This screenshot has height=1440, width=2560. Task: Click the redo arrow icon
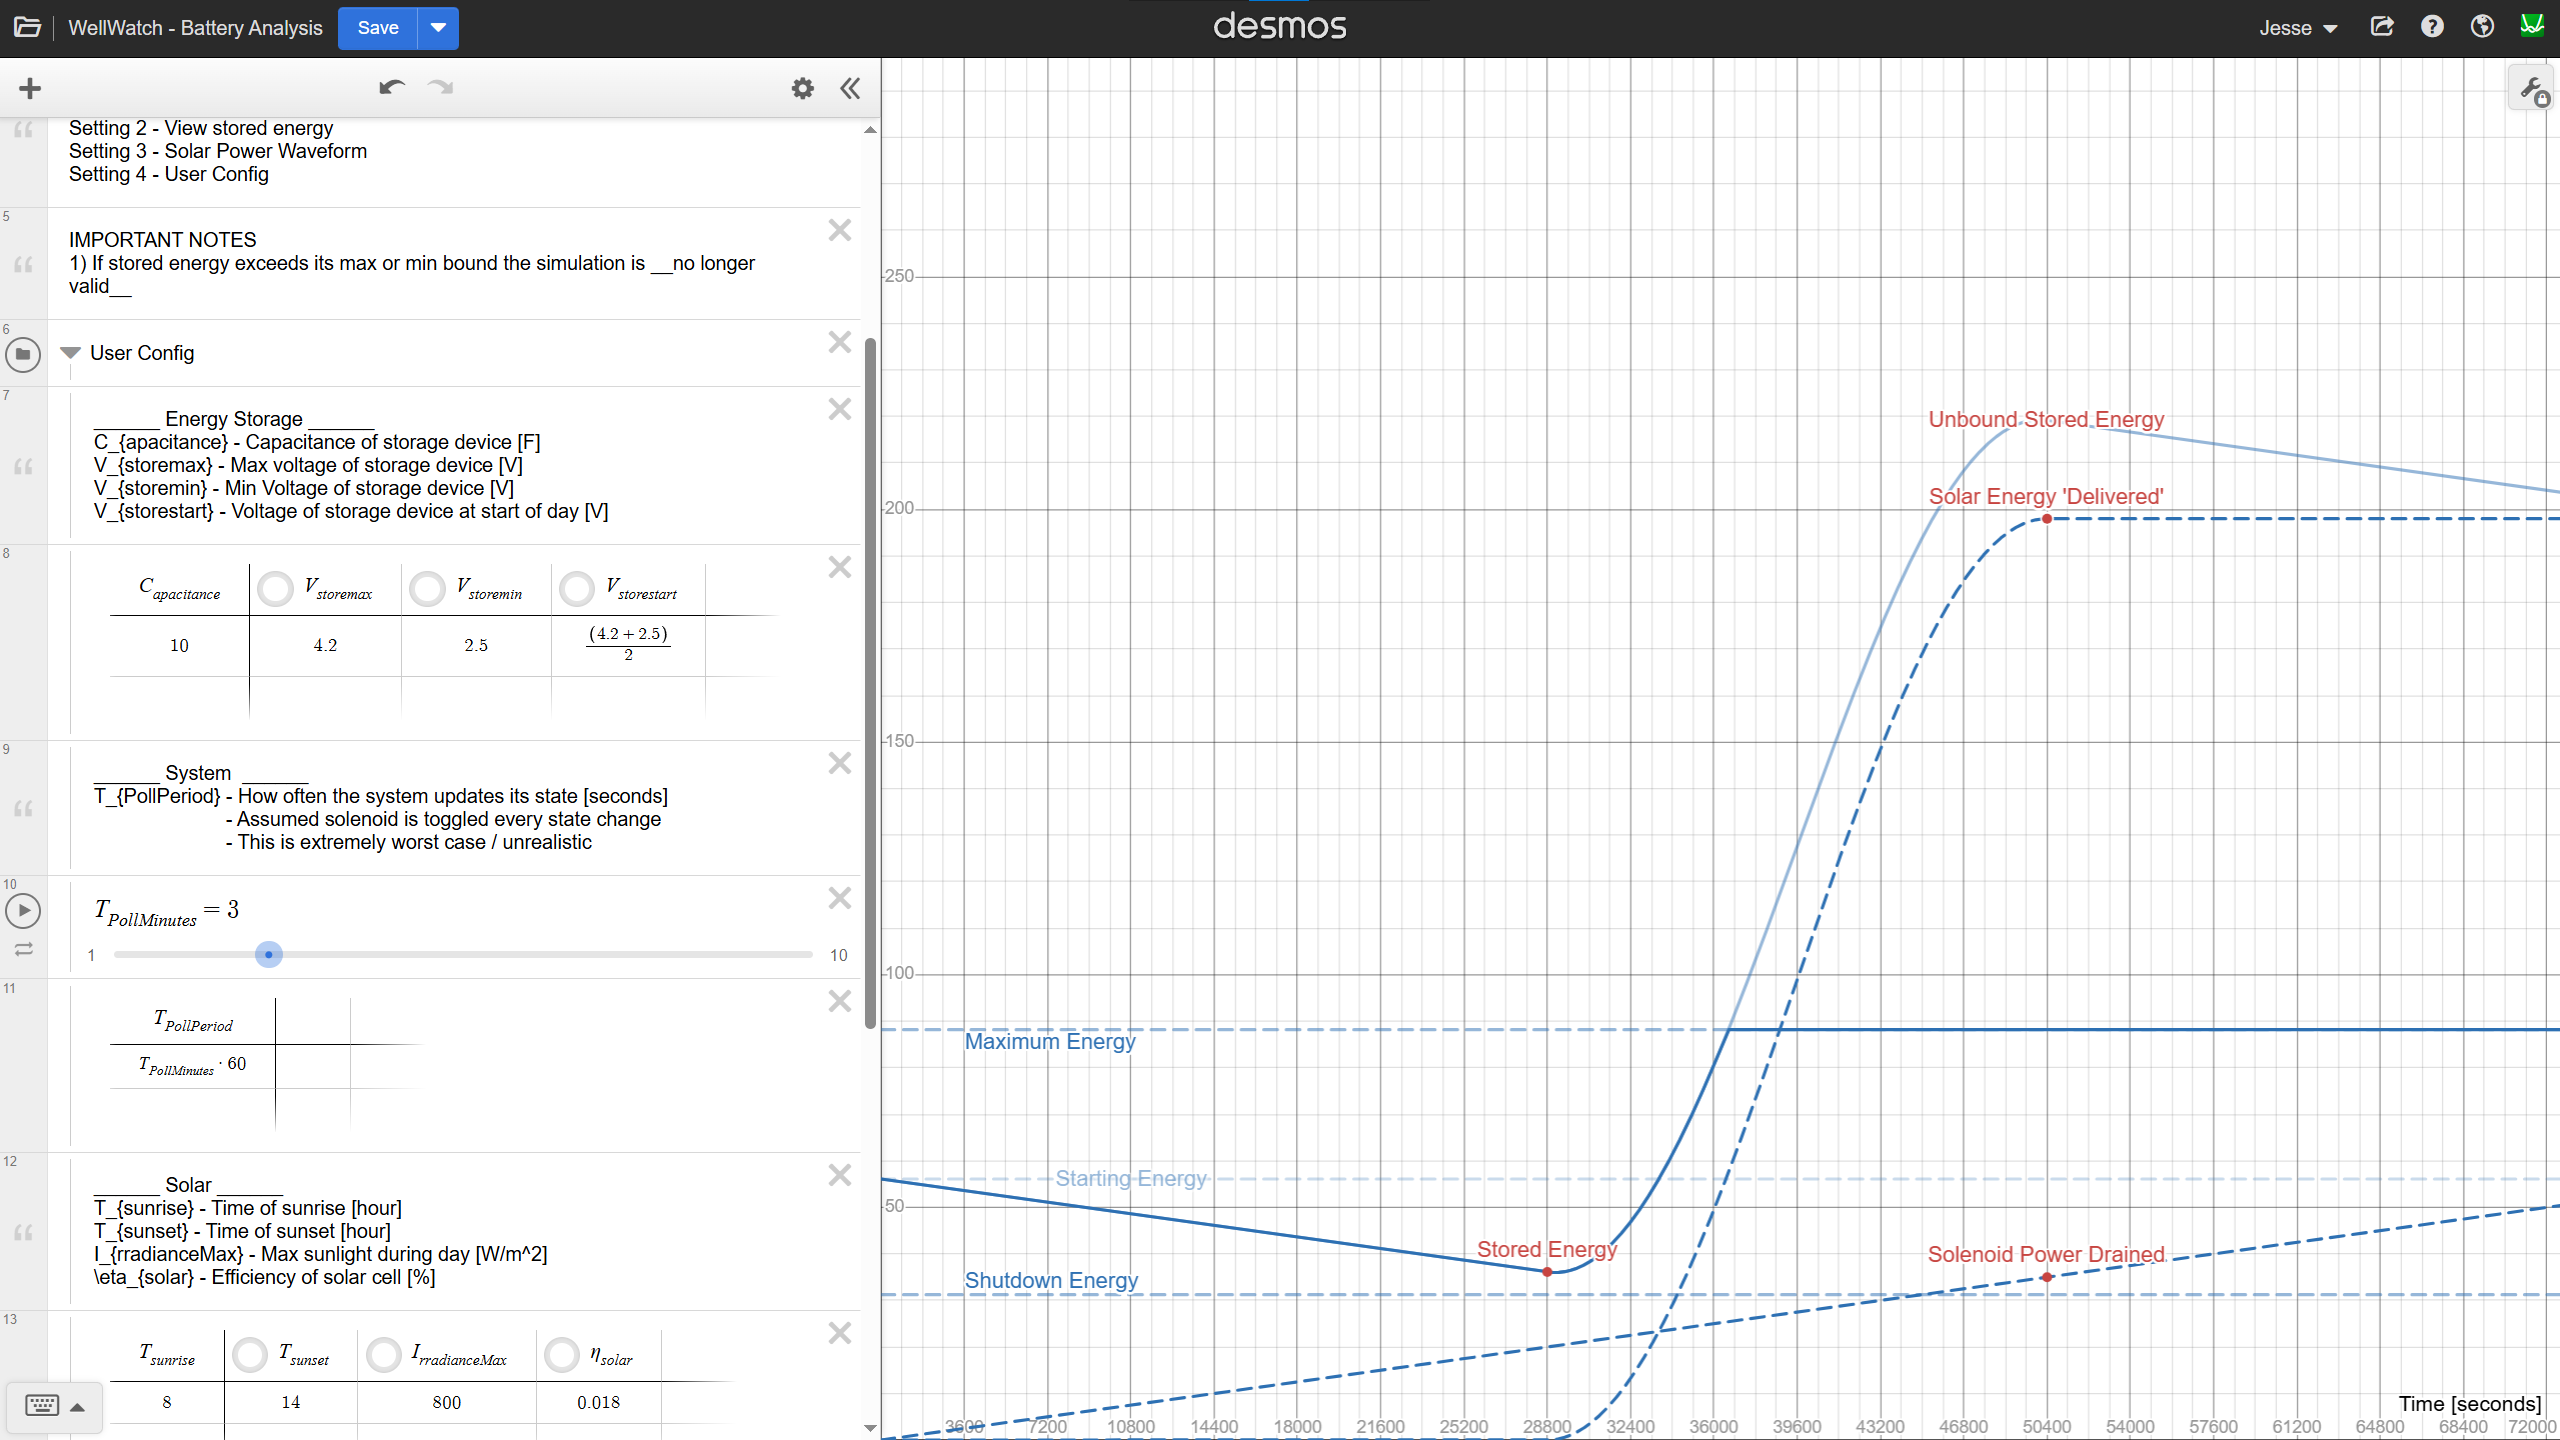[441, 88]
